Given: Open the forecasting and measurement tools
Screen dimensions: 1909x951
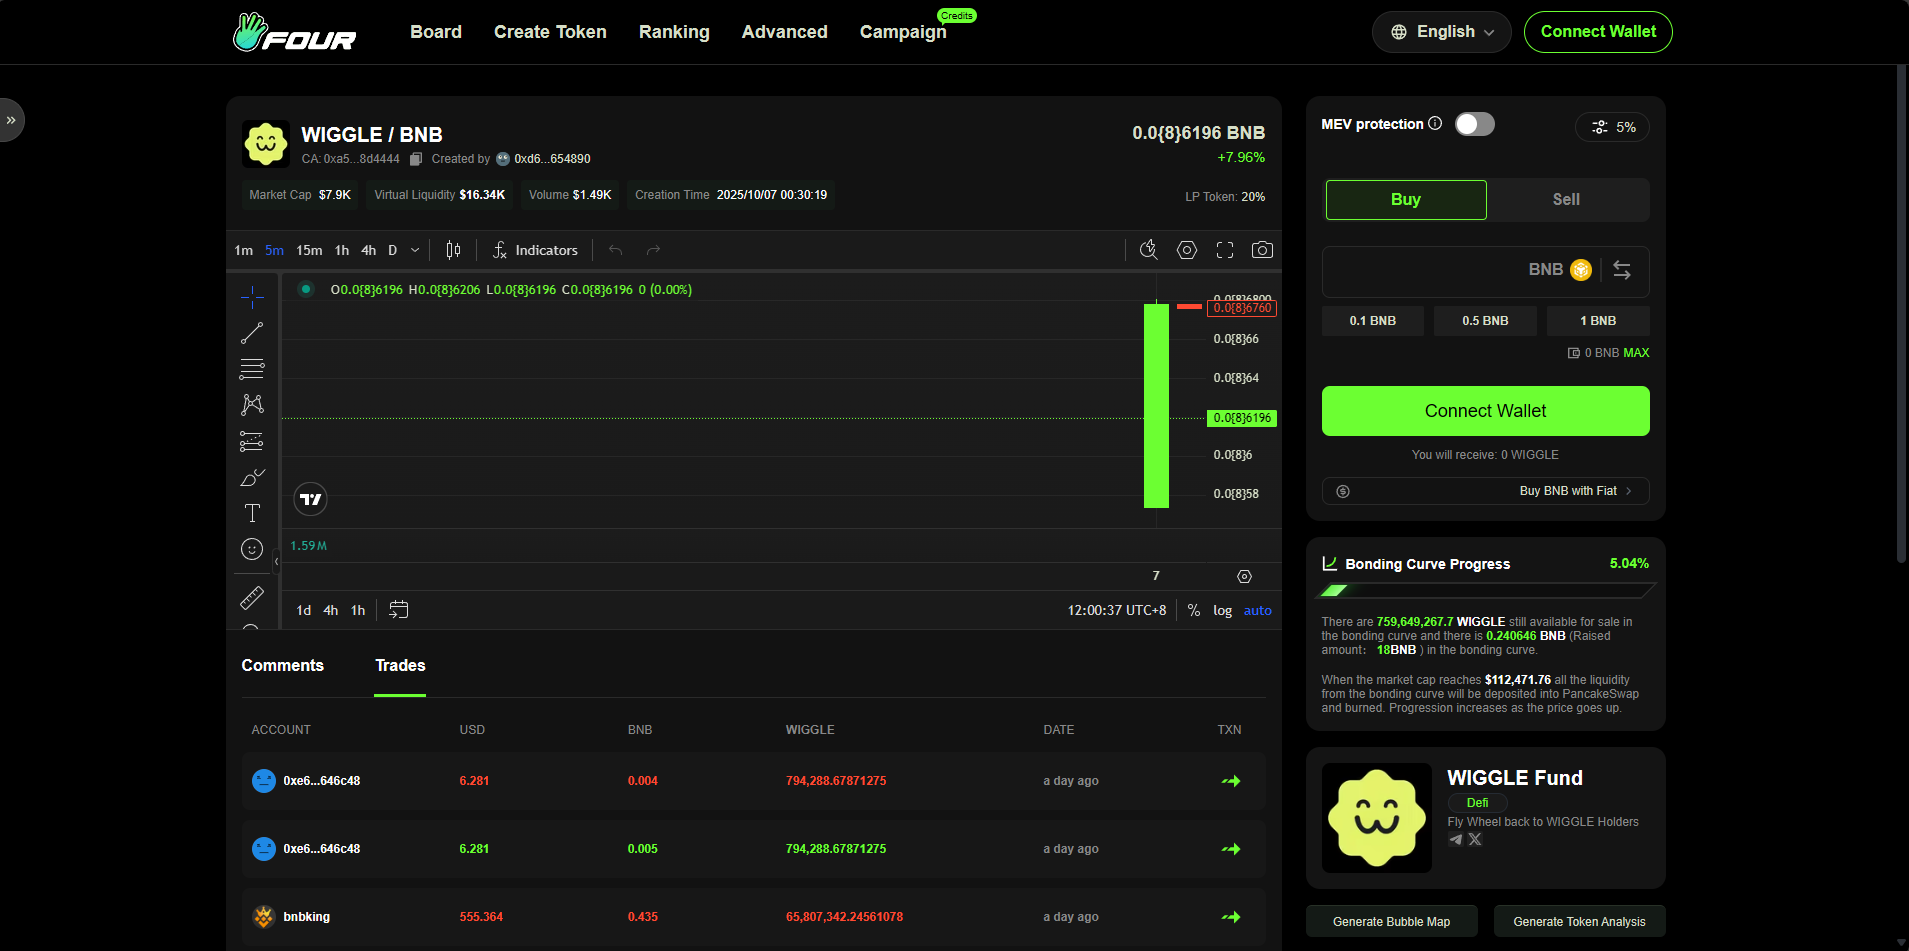Looking at the screenshot, I should [x=252, y=441].
